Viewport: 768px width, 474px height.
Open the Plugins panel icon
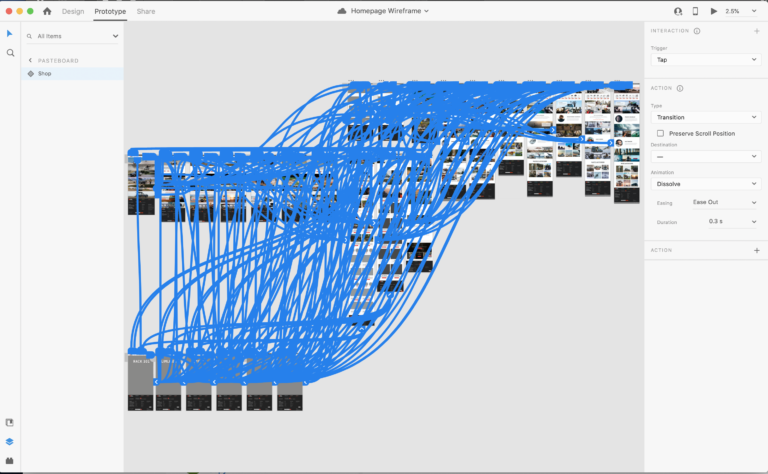[9, 460]
